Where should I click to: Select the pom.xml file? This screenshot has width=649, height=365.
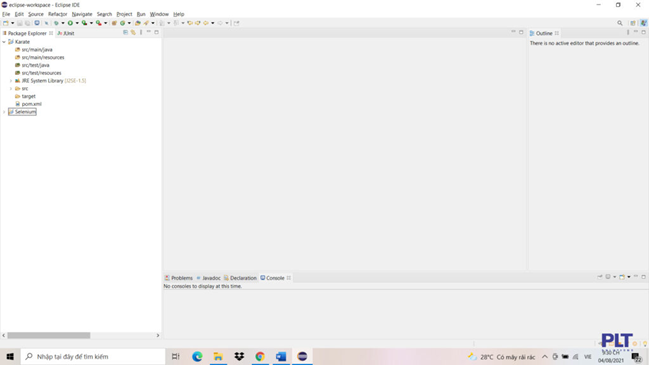point(31,104)
